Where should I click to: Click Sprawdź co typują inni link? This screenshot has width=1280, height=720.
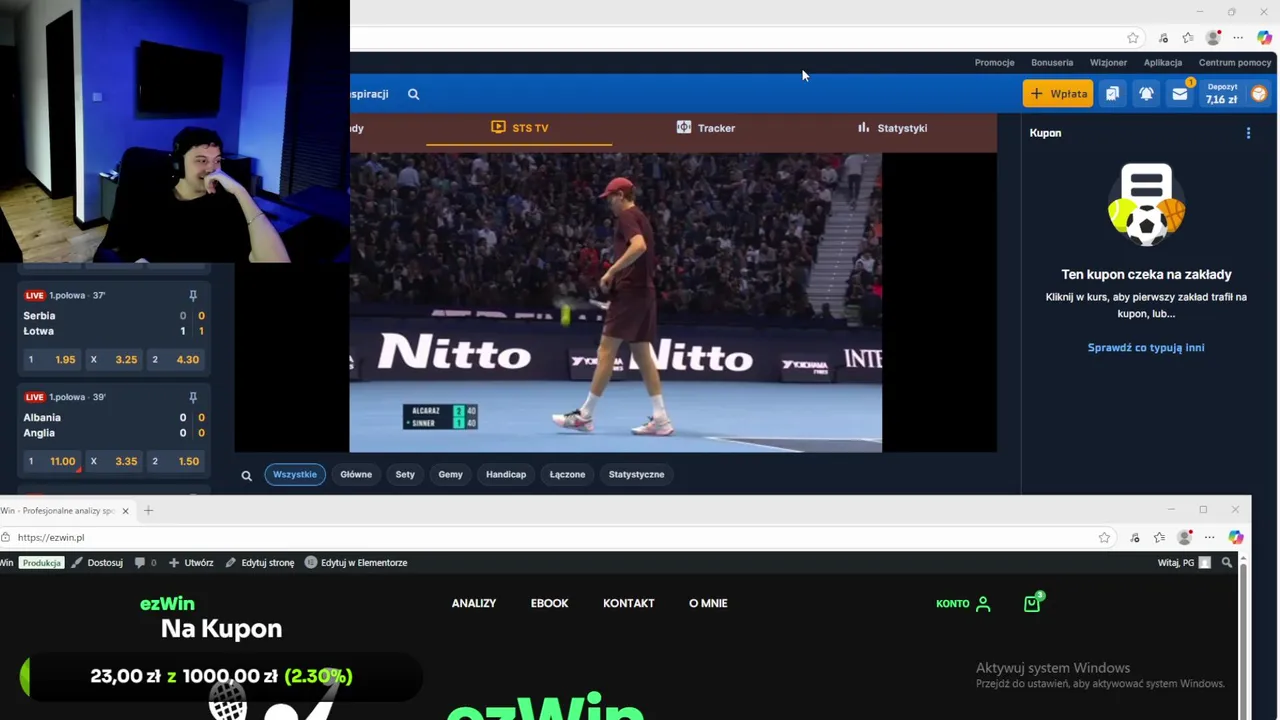tap(1146, 348)
